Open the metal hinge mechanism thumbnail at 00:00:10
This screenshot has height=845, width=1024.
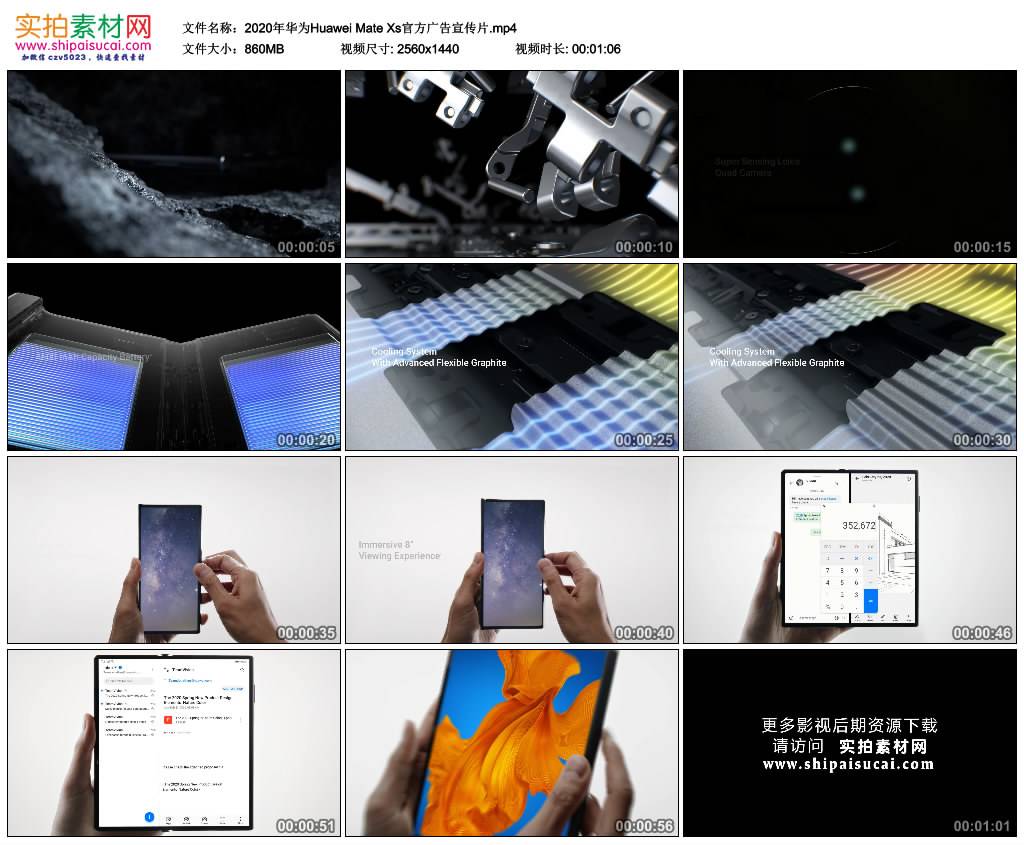point(512,164)
